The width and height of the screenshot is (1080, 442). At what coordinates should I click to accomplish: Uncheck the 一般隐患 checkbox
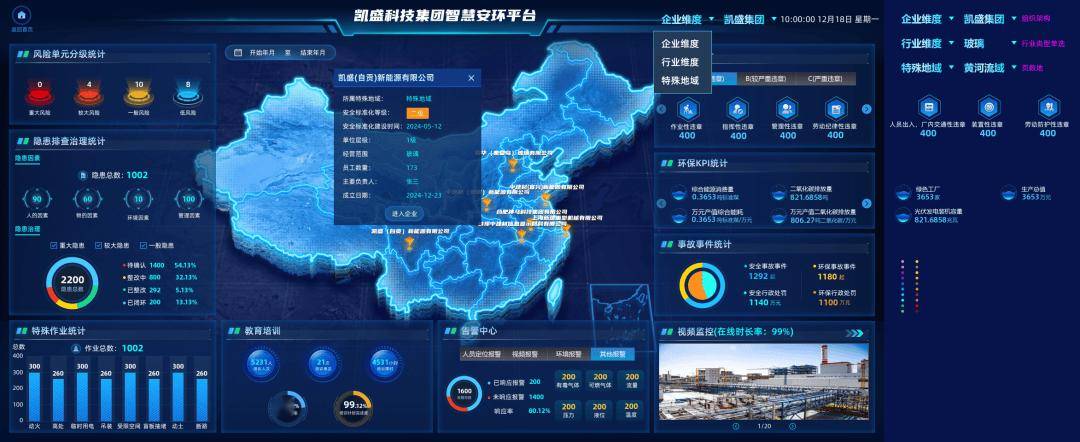(x=141, y=245)
